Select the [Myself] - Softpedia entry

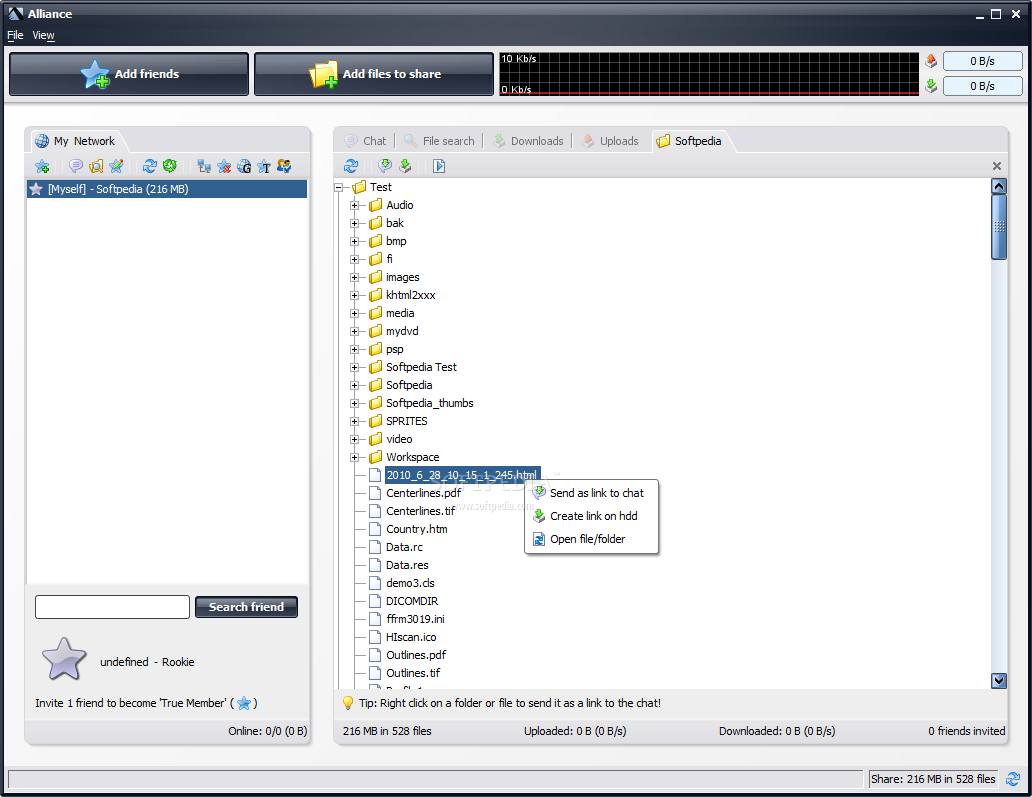(167, 189)
